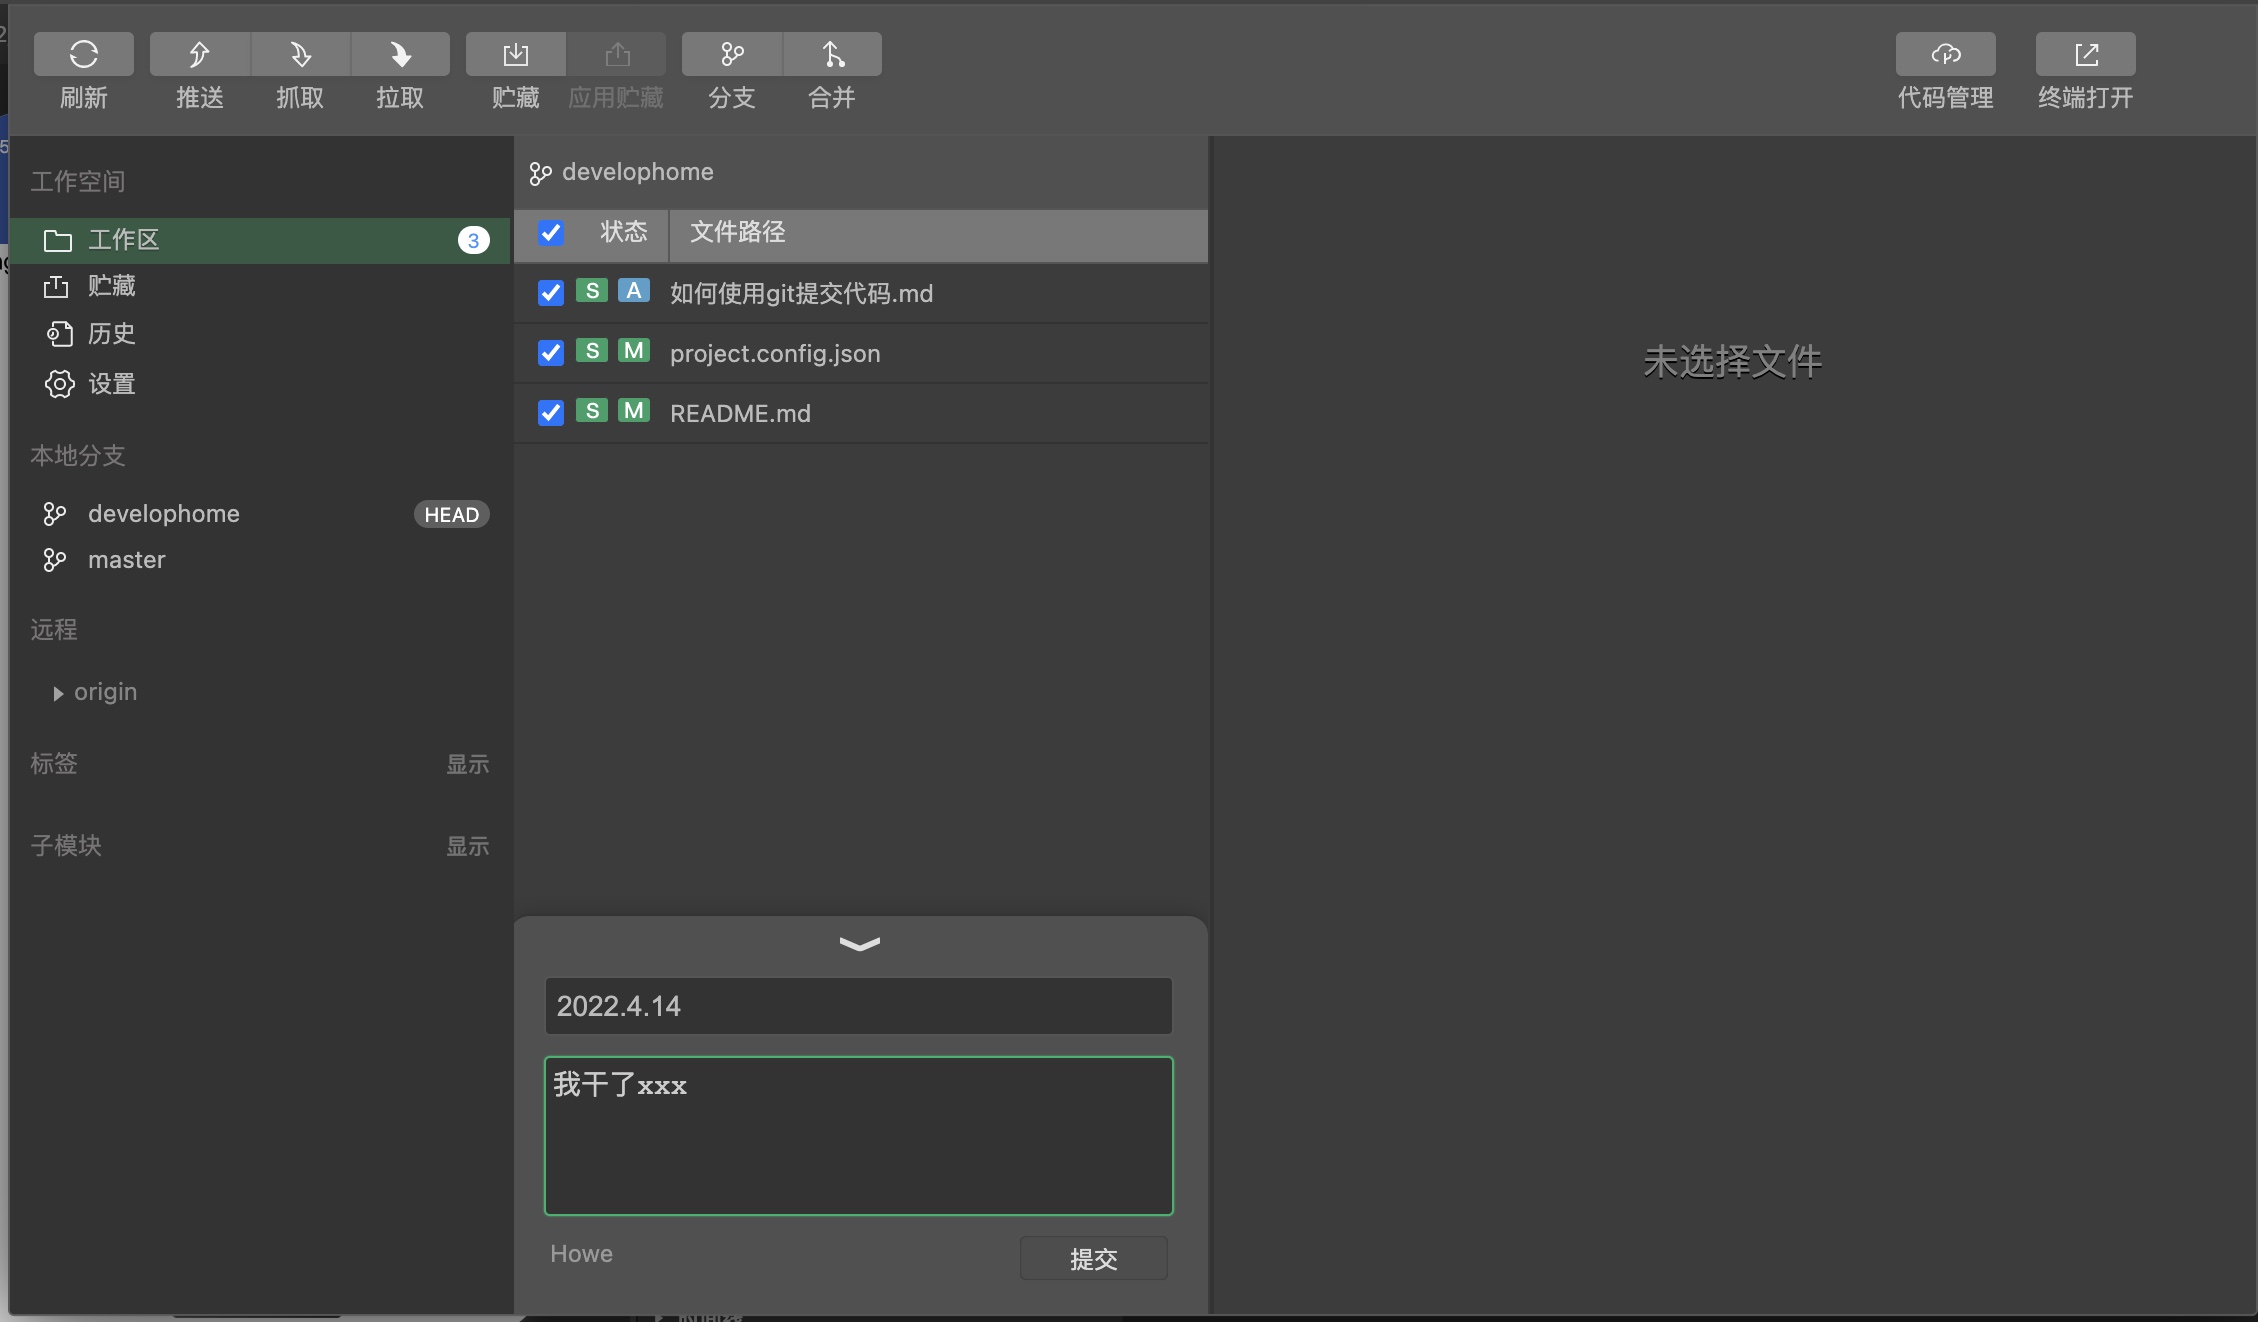Collapse the commit panel with chevron
This screenshot has width=2258, height=1322.
point(860,944)
